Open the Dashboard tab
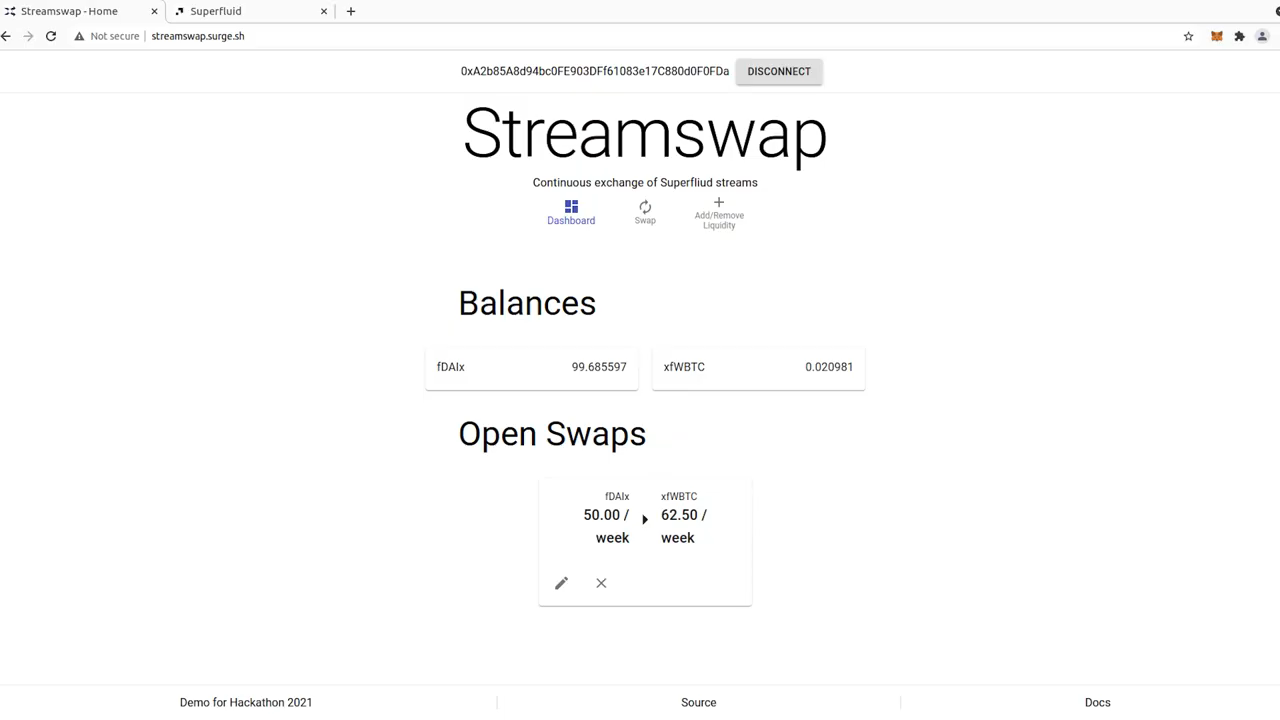This screenshot has width=1280, height=720. (x=571, y=212)
